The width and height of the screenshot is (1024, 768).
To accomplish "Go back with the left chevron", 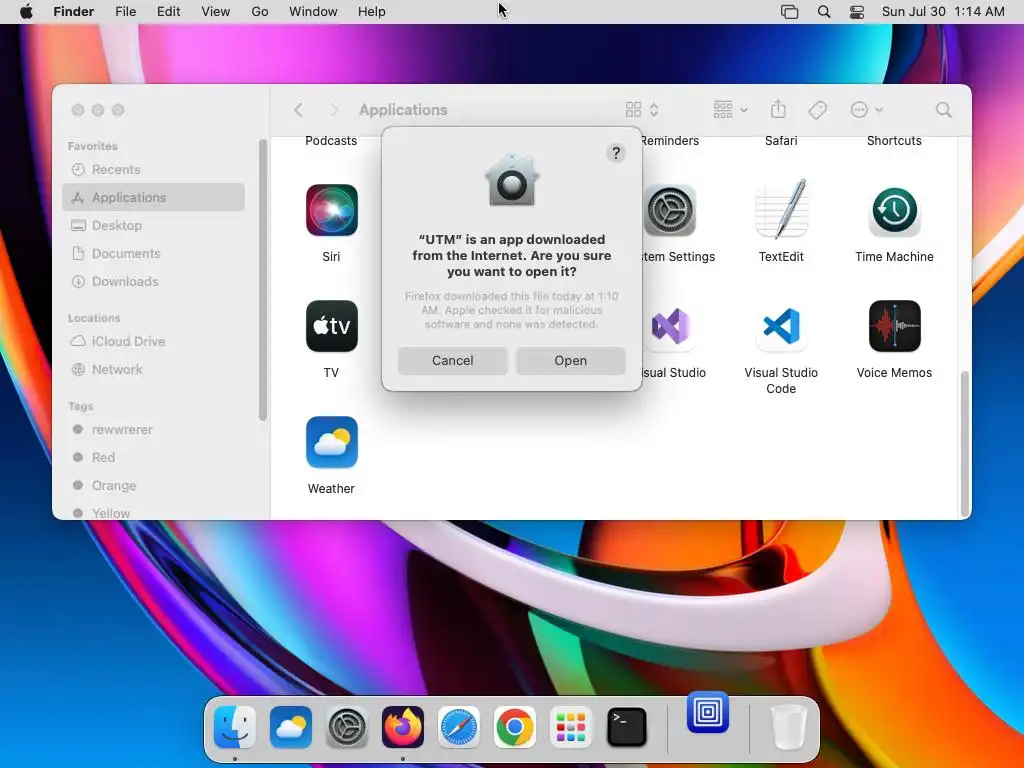I will click(x=298, y=110).
